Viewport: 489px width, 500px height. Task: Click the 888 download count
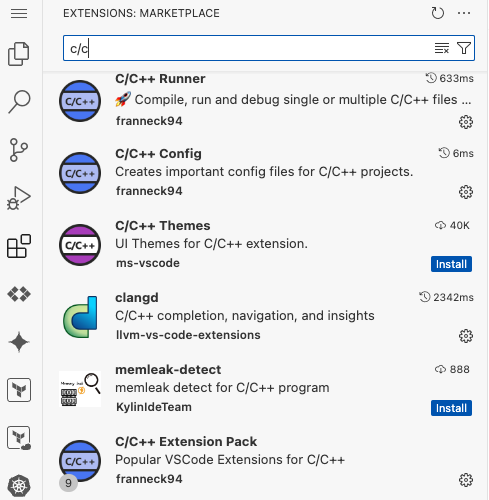point(452,370)
